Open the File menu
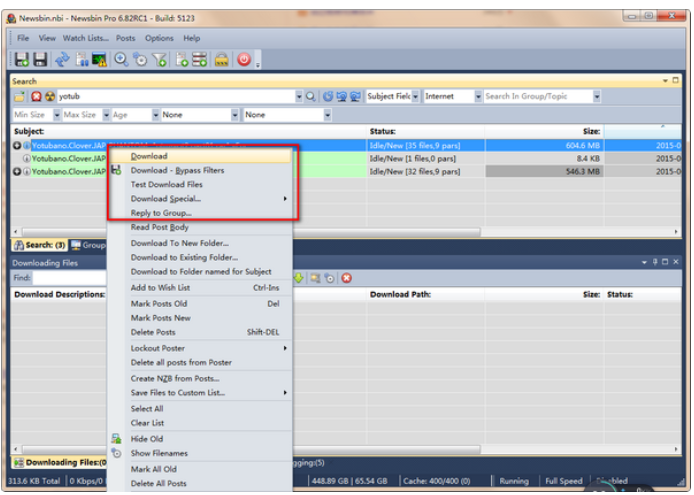This screenshot has width=694, height=495. click(23, 39)
